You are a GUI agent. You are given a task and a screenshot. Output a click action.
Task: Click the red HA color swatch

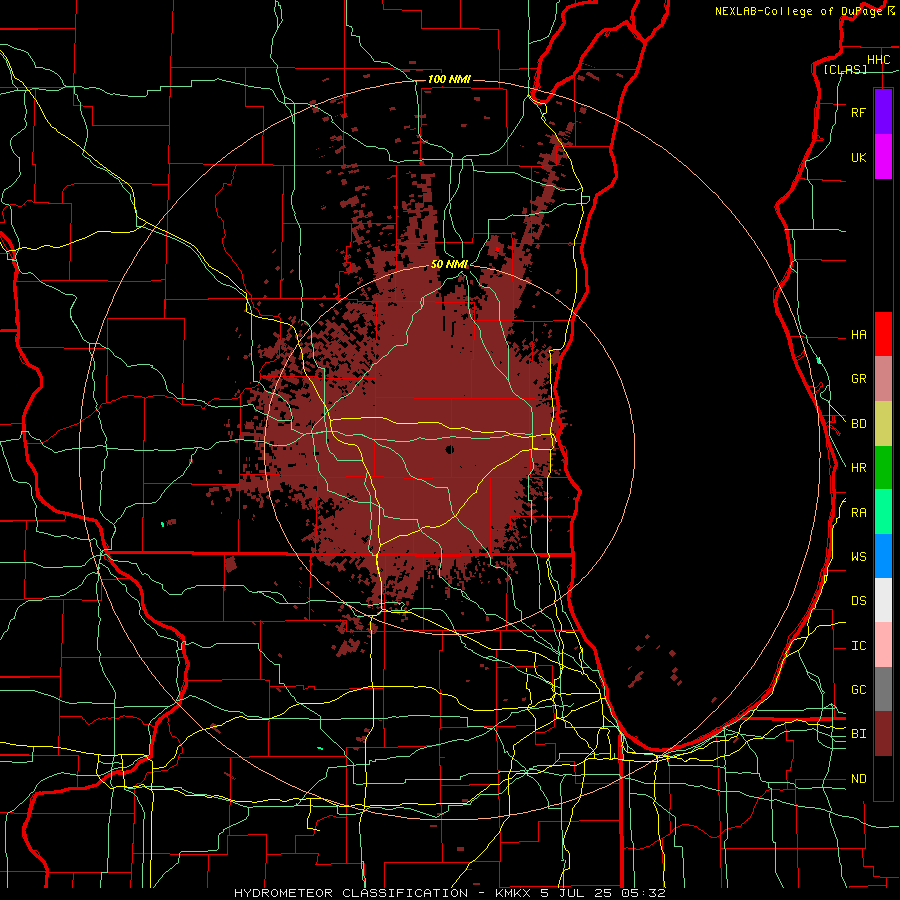tap(883, 334)
